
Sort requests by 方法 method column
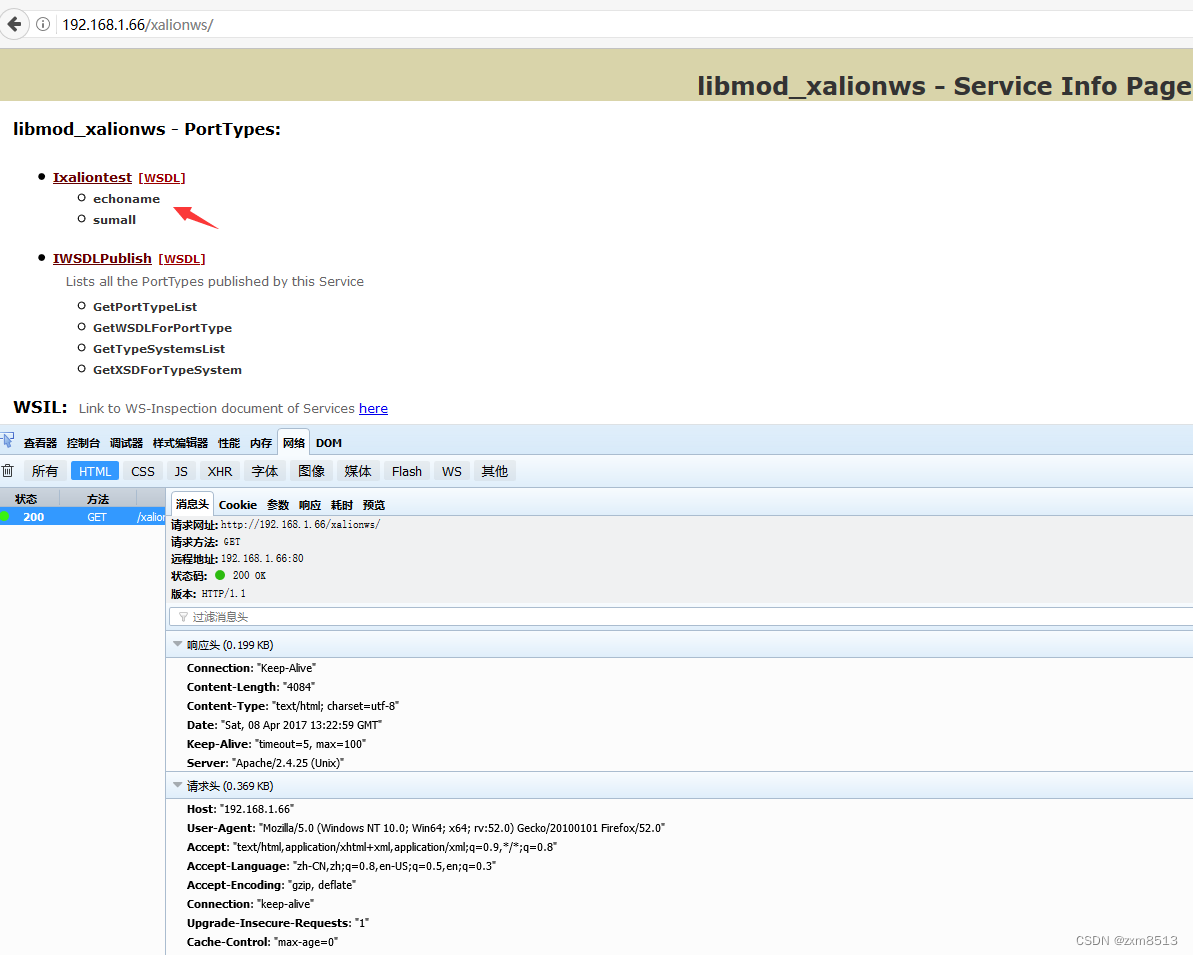click(98, 498)
